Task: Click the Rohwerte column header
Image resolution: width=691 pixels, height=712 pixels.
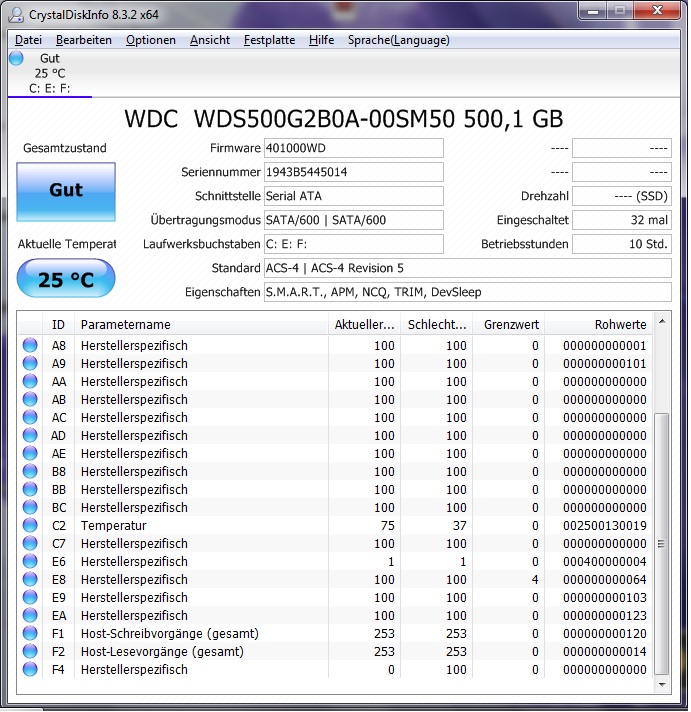Action: click(x=598, y=324)
